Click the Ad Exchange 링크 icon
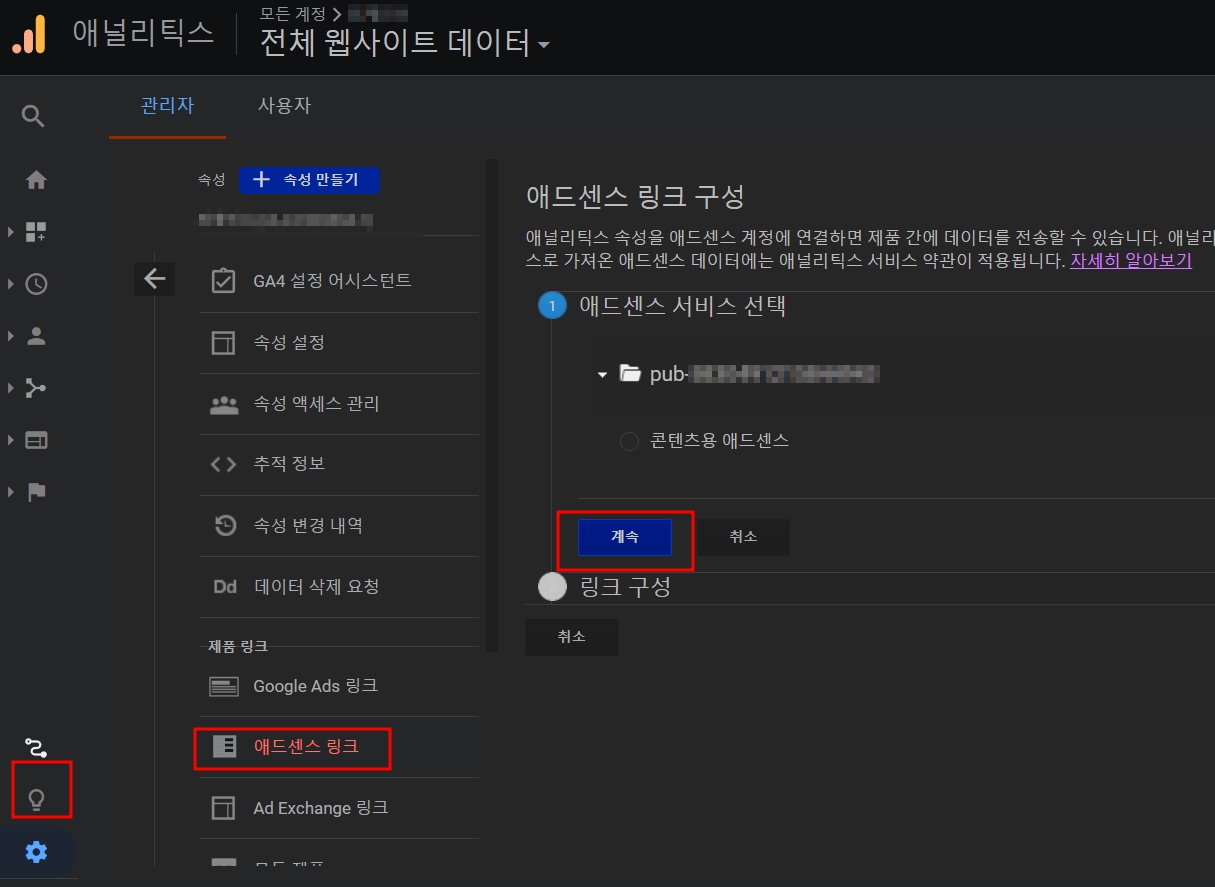The width and height of the screenshot is (1215, 887). click(224, 808)
